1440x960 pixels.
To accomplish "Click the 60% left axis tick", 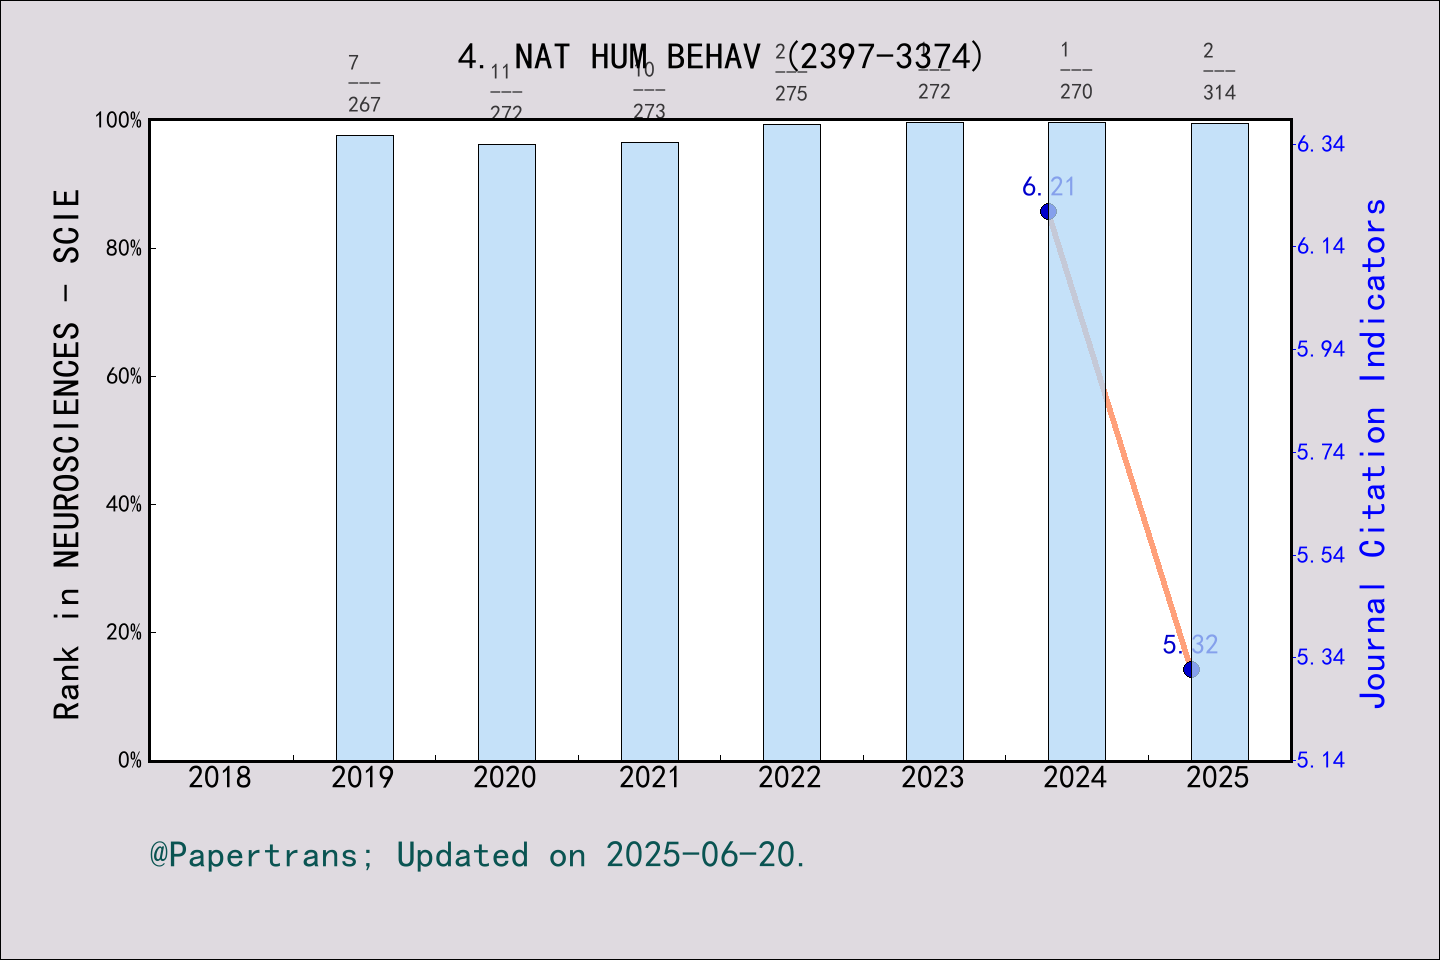I will pyautogui.click(x=124, y=376).
